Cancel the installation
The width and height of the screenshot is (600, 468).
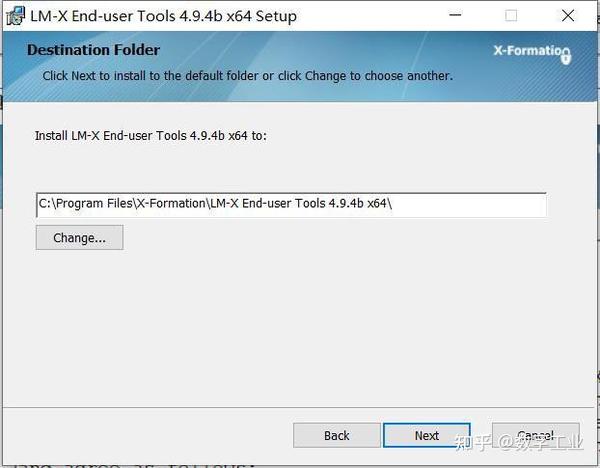535,435
